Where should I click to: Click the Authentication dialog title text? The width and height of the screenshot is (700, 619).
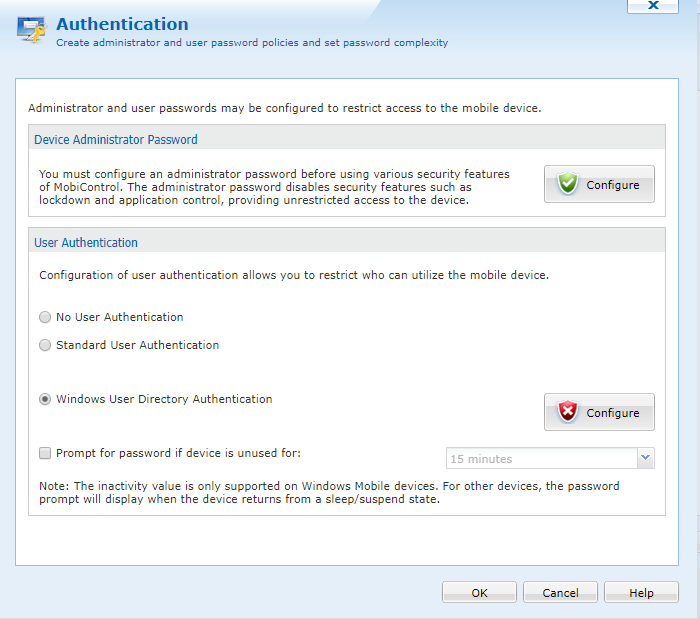[x=122, y=24]
